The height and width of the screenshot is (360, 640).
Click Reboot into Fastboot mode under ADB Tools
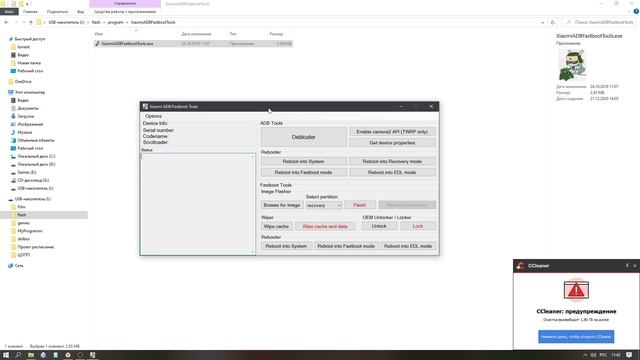pos(303,173)
